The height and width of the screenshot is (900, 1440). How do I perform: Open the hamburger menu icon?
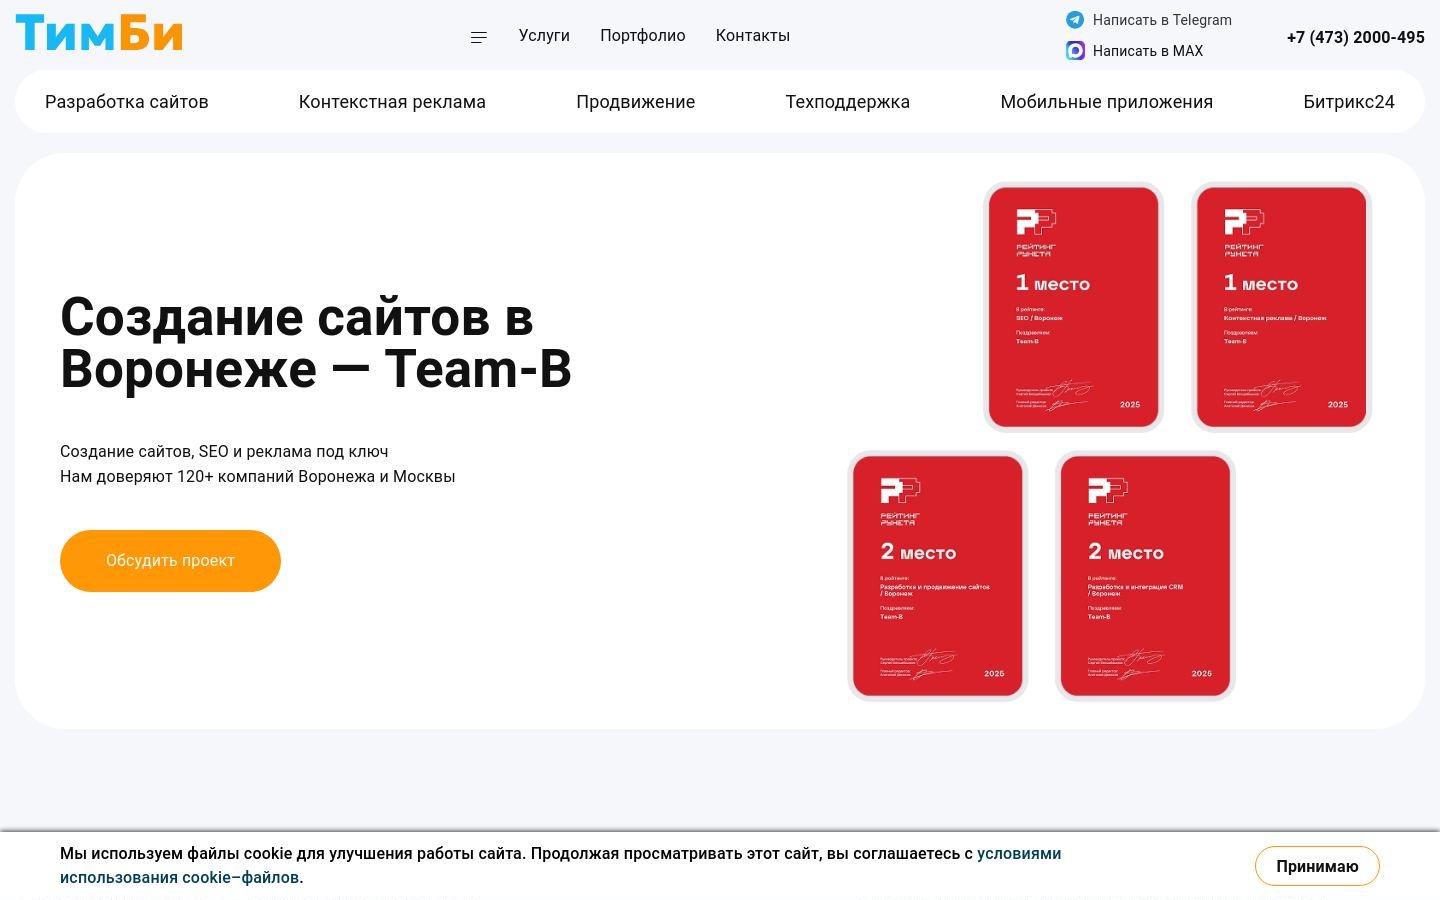click(x=479, y=37)
